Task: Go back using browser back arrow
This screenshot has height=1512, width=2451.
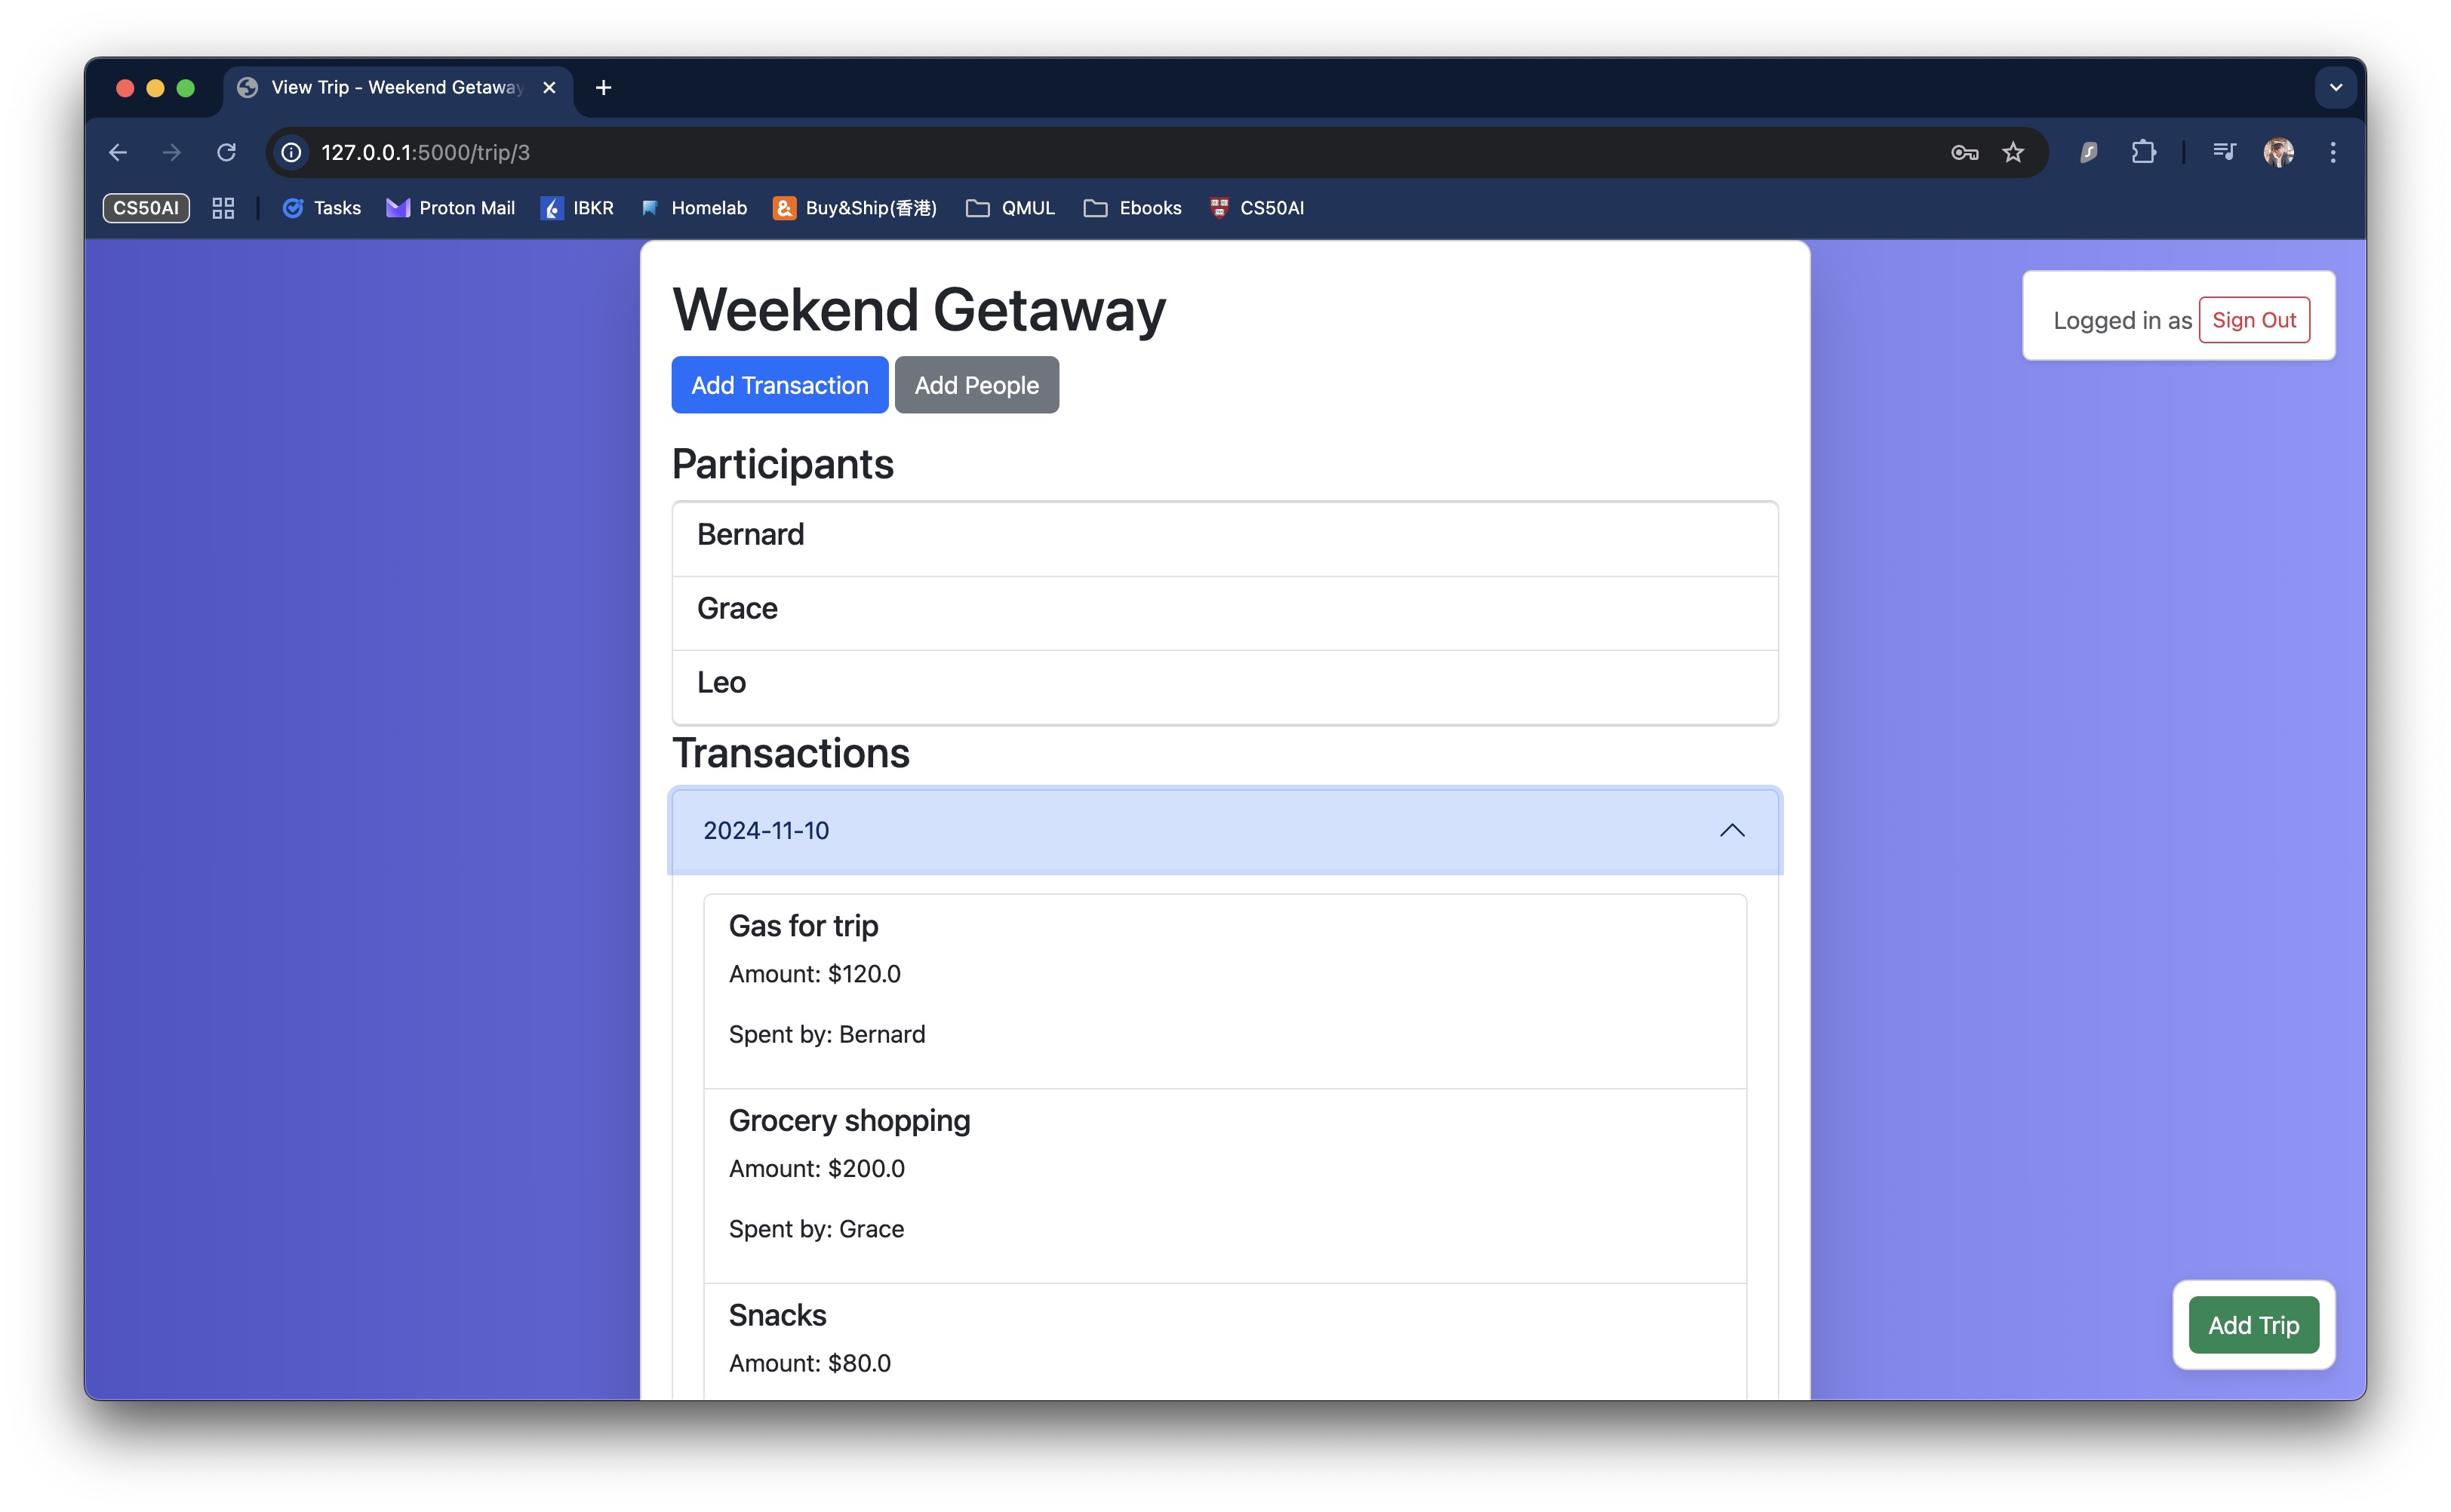Action: 118,152
